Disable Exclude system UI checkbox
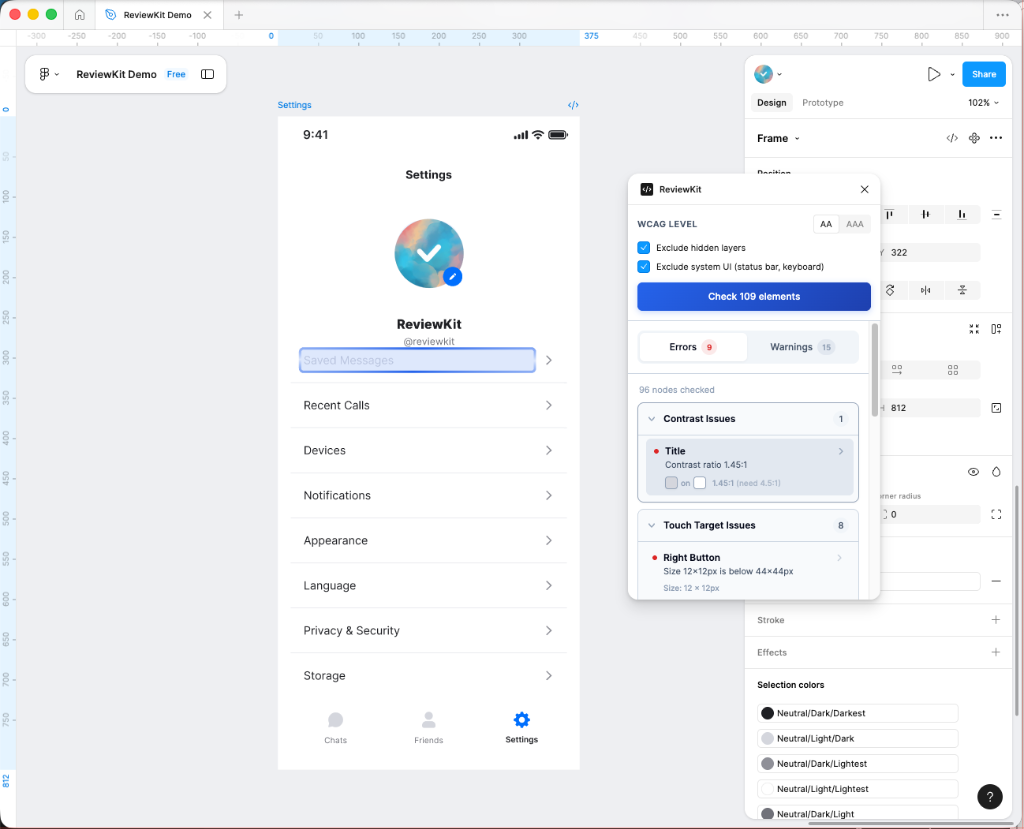 pos(643,267)
